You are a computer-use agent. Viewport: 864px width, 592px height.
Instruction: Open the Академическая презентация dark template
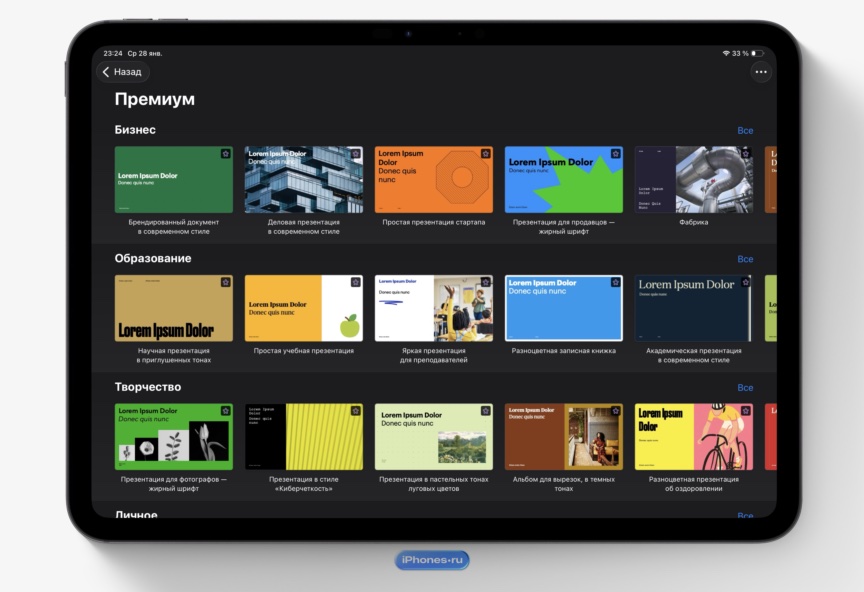[x=694, y=308]
